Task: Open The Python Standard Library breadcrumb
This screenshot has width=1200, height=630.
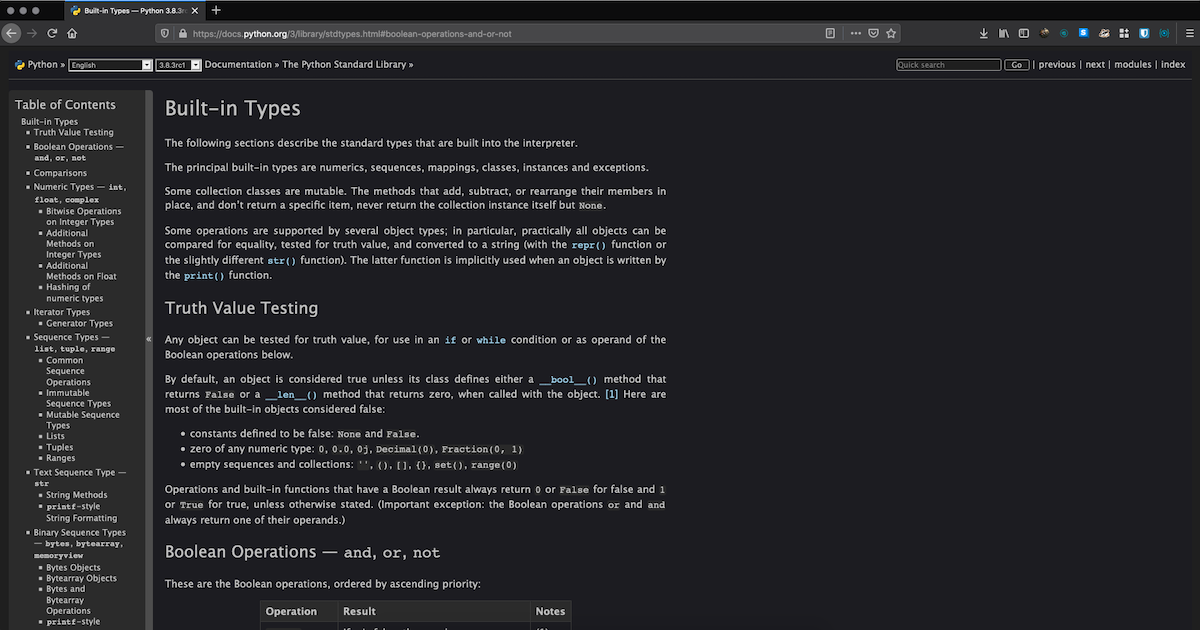Action: (344, 64)
